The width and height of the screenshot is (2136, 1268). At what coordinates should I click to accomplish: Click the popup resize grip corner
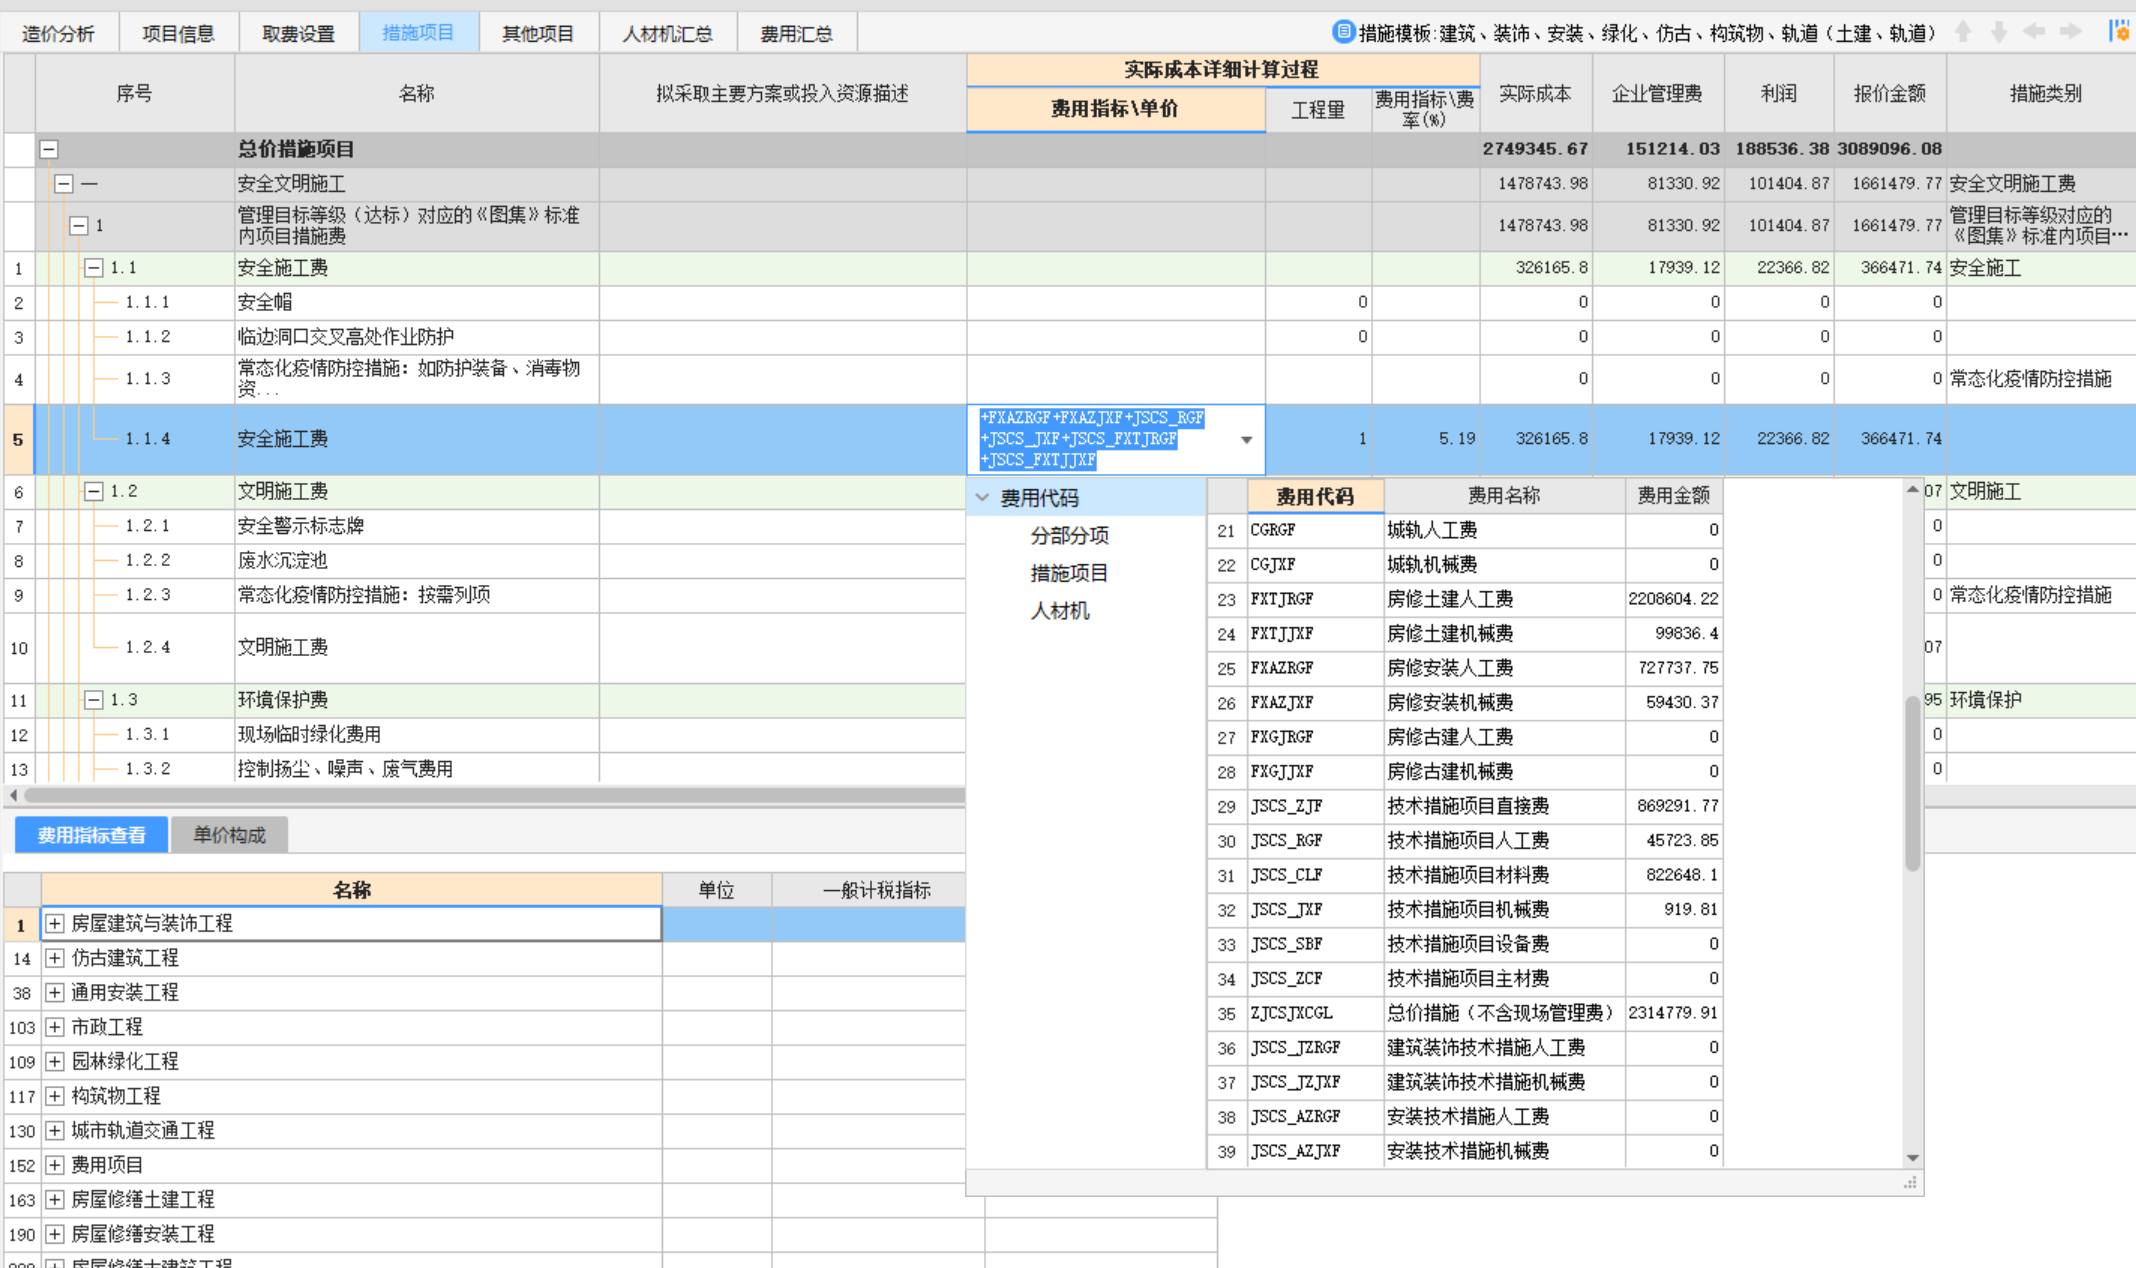(1910, 1183)
